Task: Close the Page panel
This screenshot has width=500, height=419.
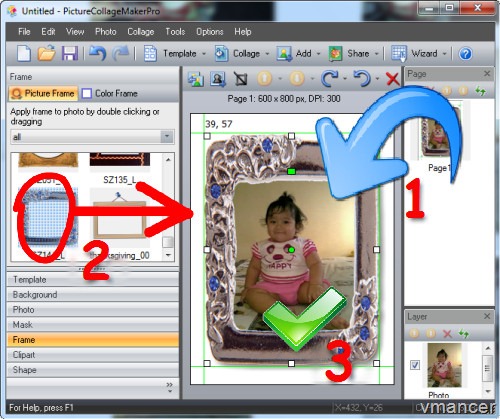Action: [x=487, y=73]
